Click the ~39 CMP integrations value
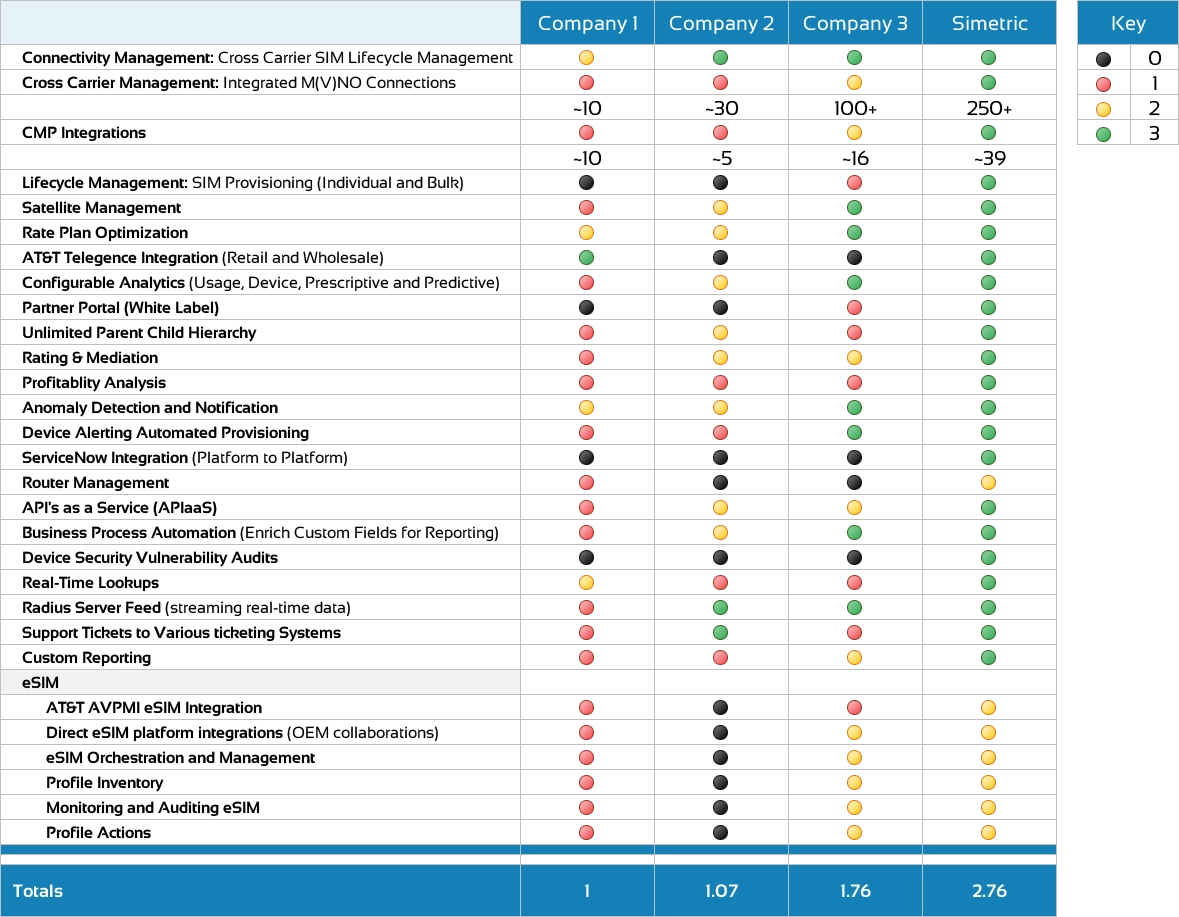Image resolution: width=1179 pixels, height=917 pixels. [989, 159]
